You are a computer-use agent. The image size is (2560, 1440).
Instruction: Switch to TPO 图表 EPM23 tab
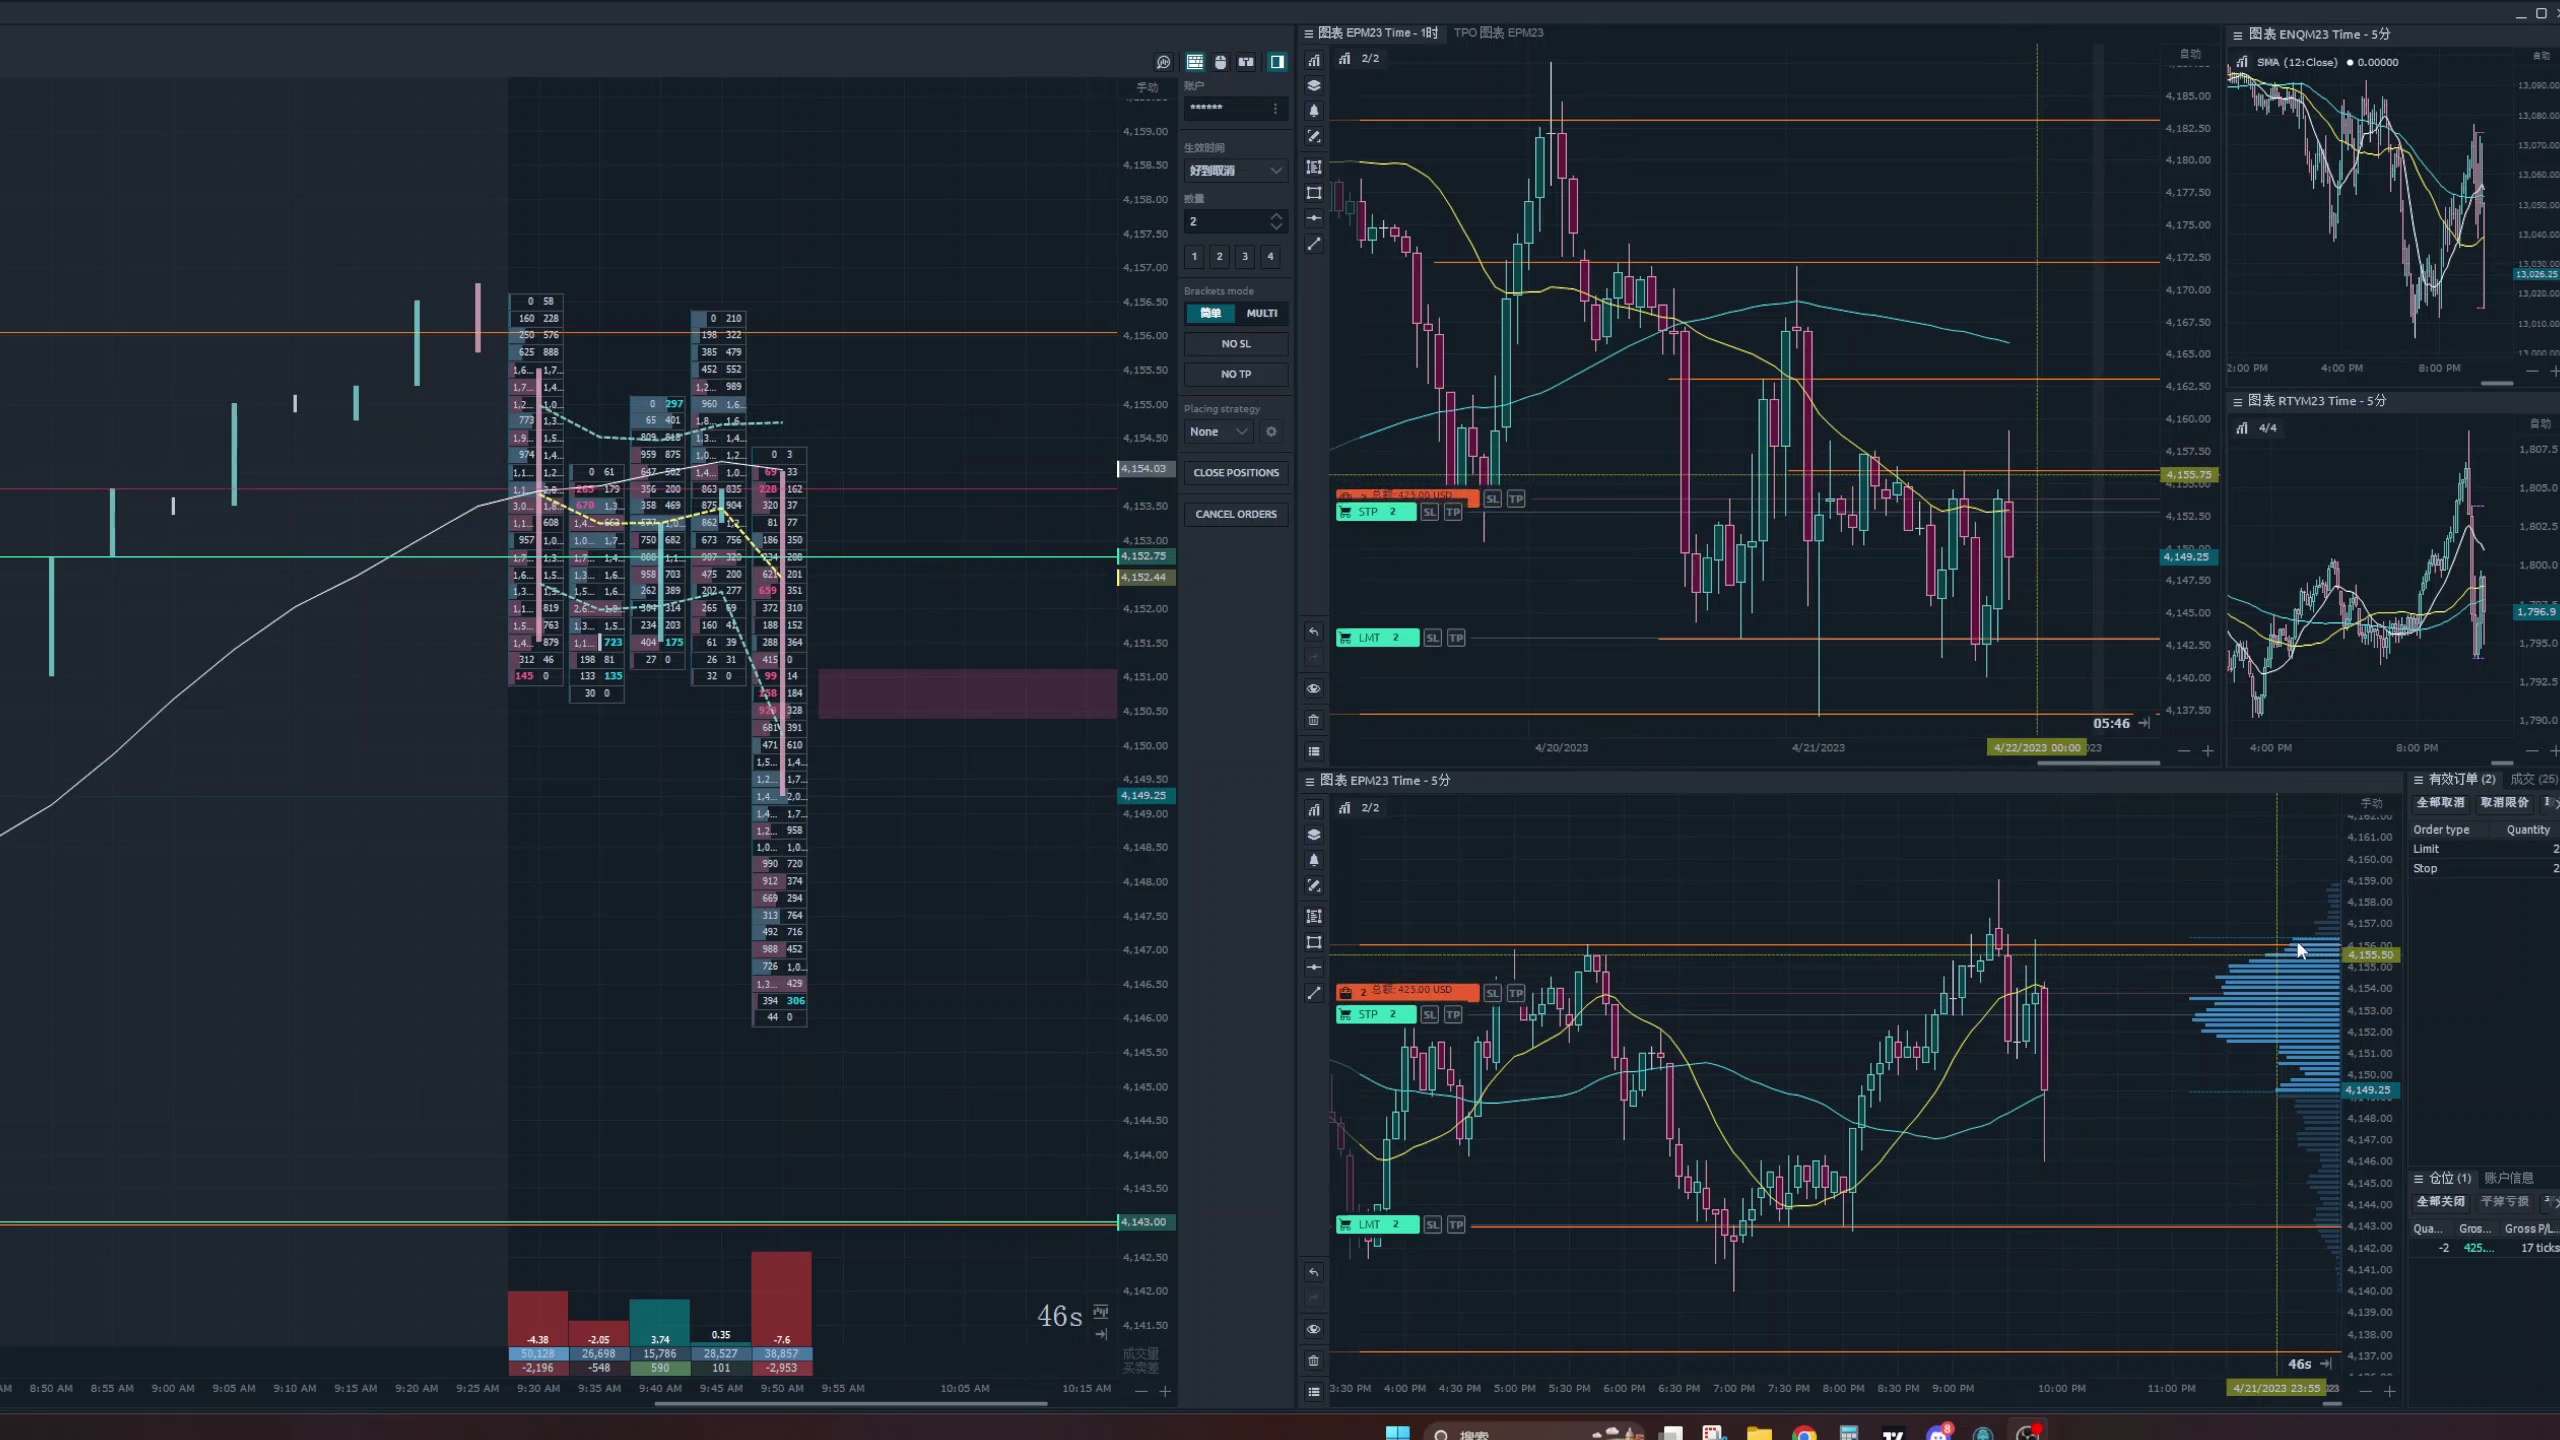click(1497, 33)
